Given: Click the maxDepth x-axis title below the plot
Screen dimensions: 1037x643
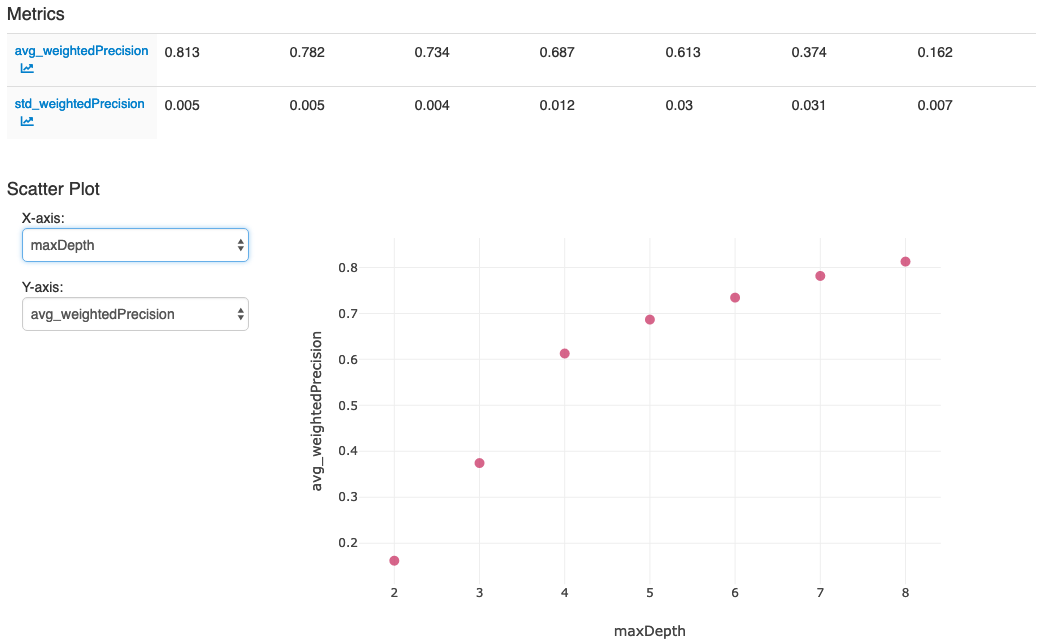Looking at the screenshot, I should point(649,630).
